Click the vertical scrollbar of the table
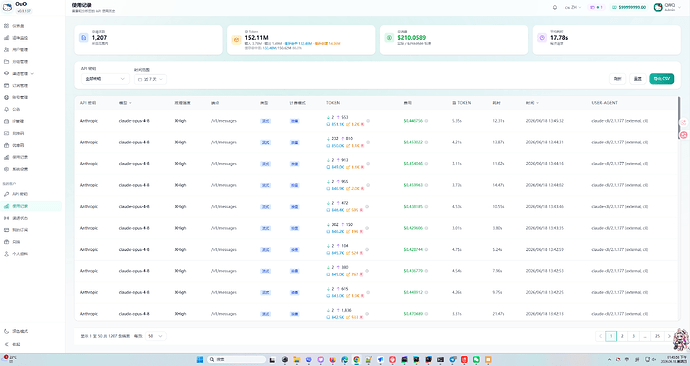Image resolution: width=690 pixels, height=366 pixels. pos(678,118)
